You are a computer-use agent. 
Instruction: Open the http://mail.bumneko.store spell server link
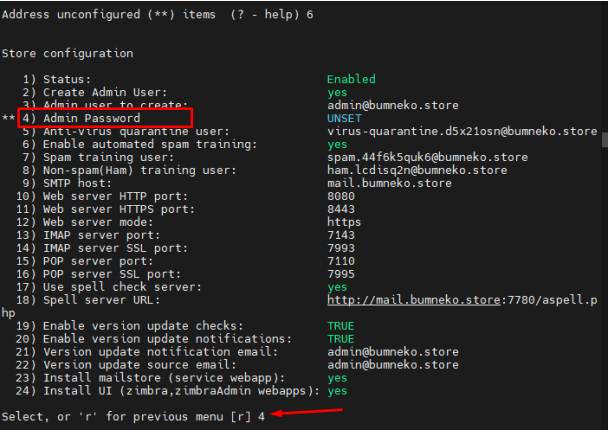[414, 300]
